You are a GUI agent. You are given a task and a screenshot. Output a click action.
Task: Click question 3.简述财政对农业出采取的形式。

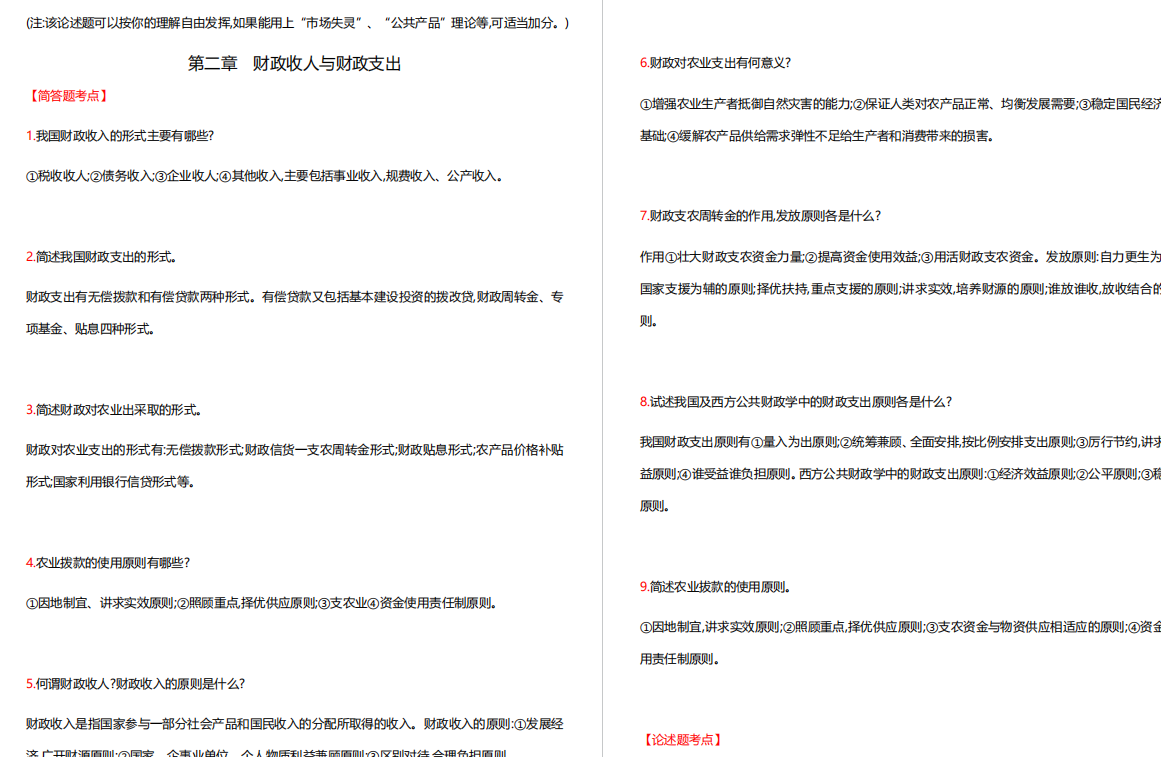pyautogui.click(x=114, y=410)
